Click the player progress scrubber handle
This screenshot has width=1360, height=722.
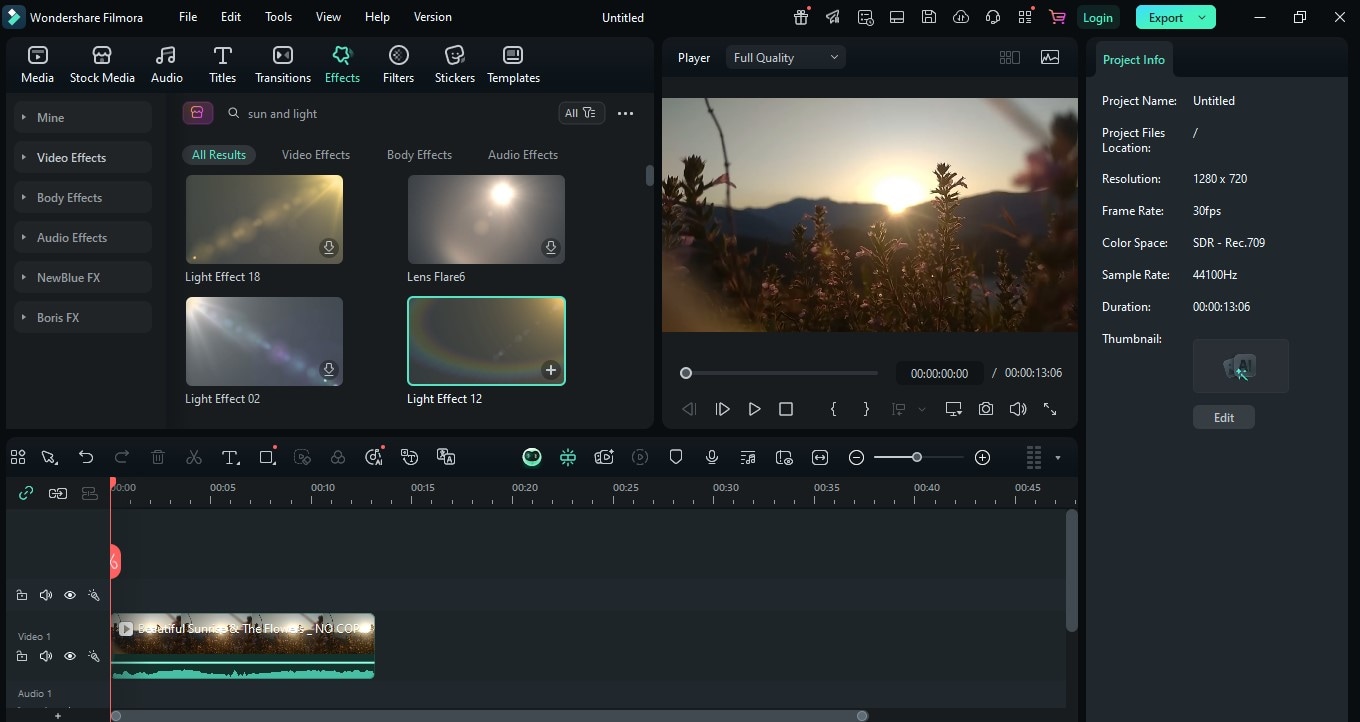(686, 373)
